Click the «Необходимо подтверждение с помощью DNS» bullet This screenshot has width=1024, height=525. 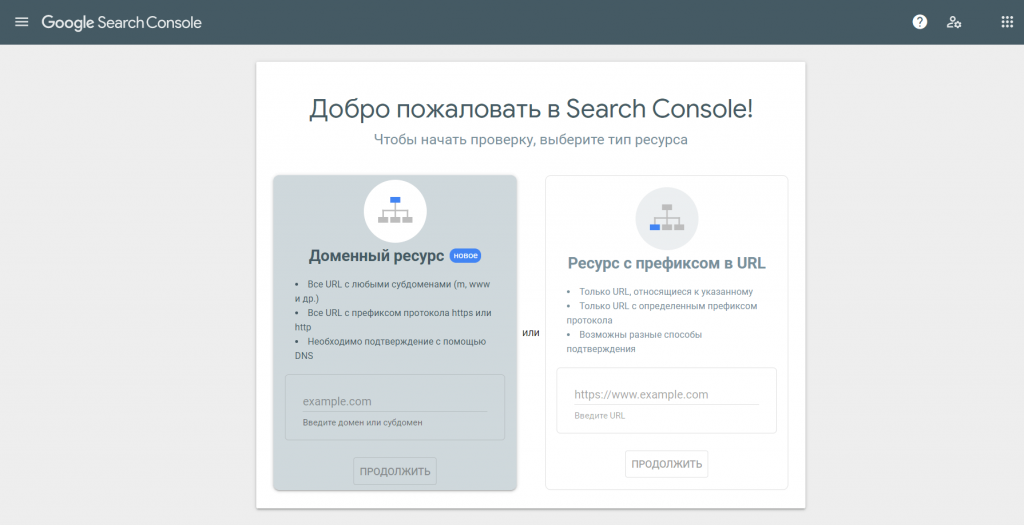pyautogui.click(x=391, y=349)
